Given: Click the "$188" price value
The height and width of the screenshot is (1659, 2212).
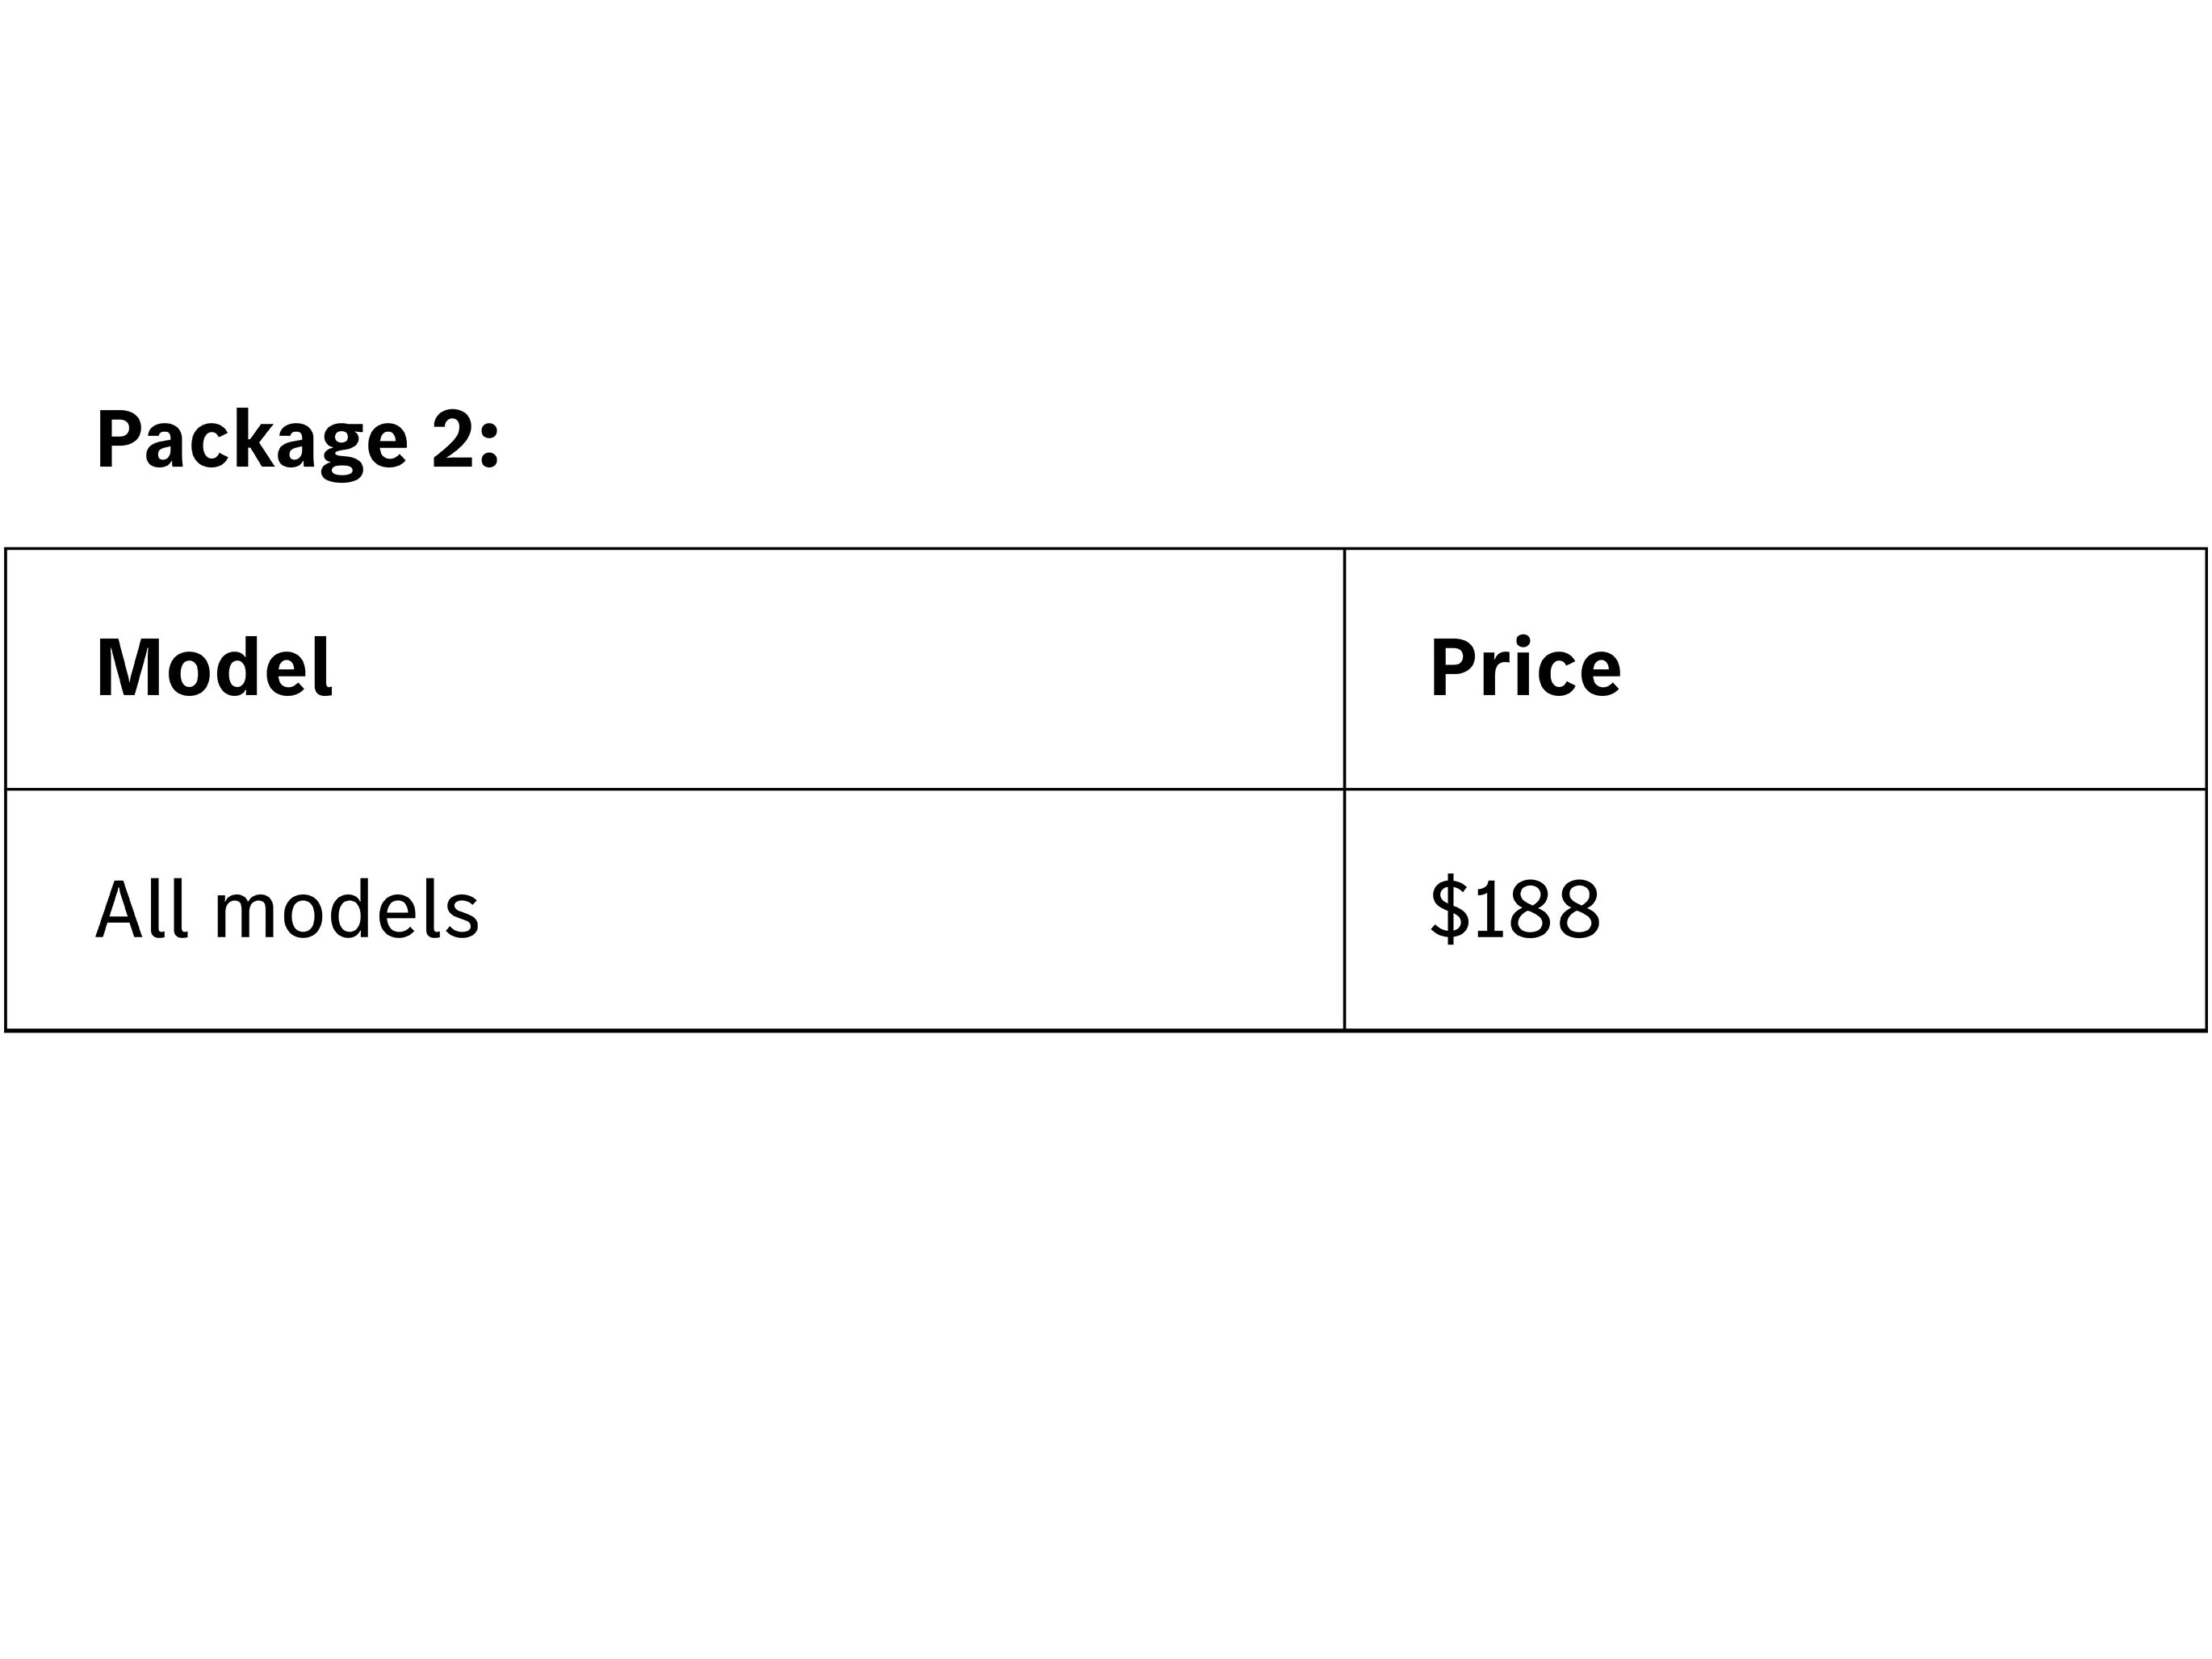Looking at the screenshot, I should tap(1514, 910).
